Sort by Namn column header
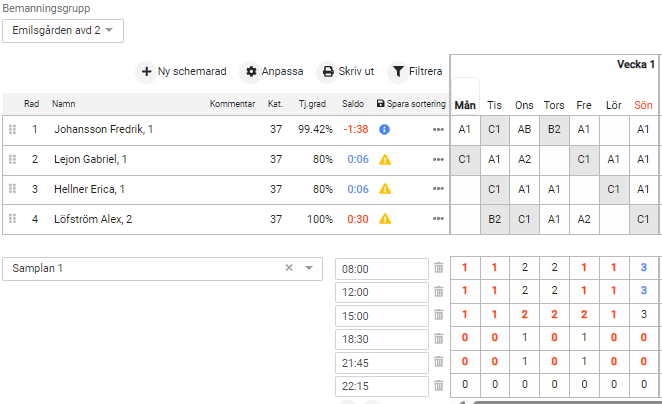The height and width of the screenshot is (404, 662). pos(64,104)
